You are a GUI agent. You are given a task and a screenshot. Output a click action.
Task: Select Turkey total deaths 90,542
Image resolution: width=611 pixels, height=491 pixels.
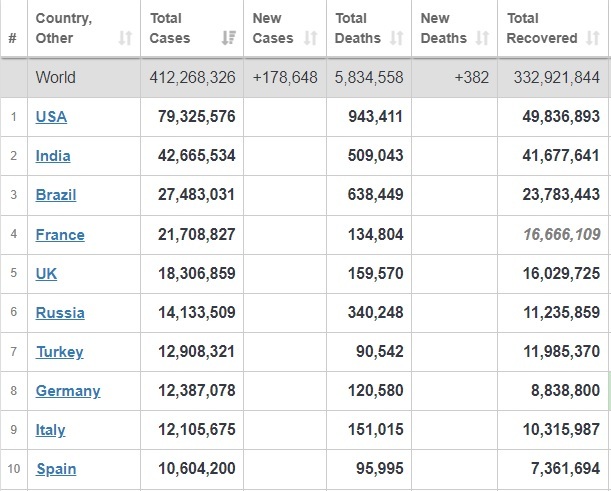pyautogui.click(x=380, y=351)
